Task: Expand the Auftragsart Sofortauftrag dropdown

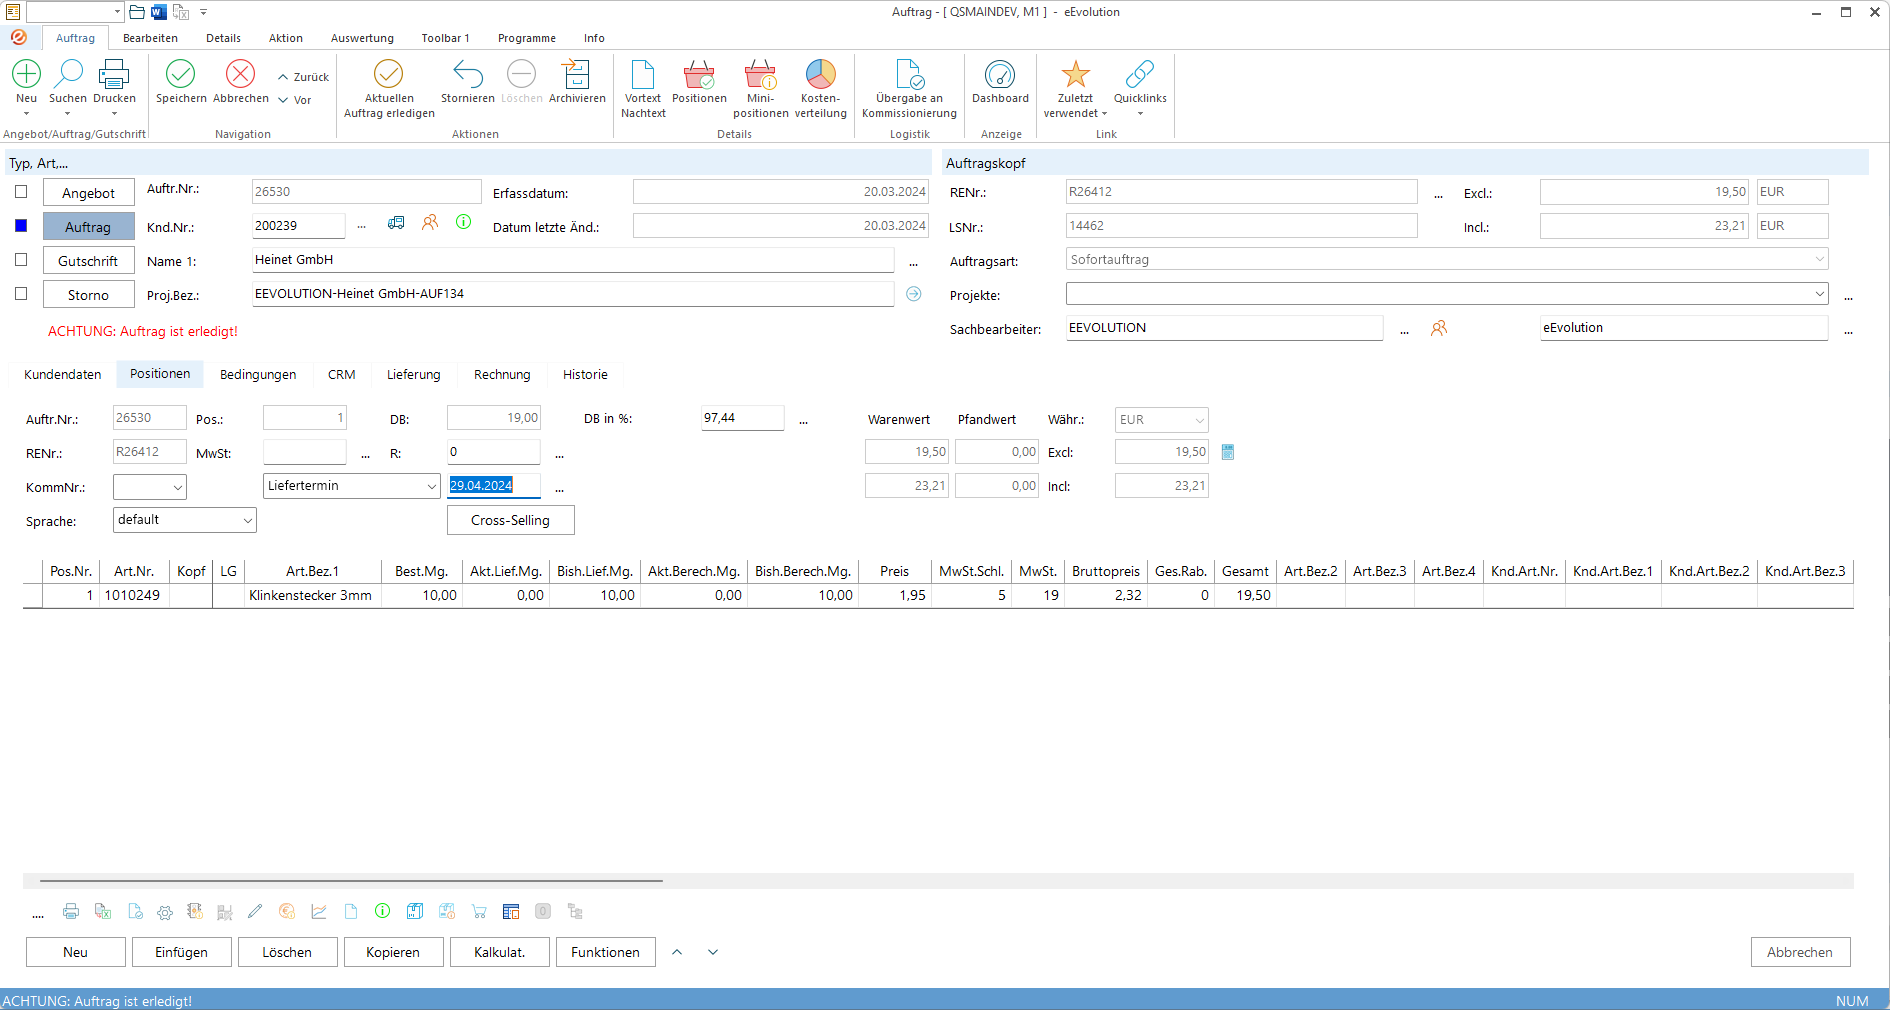Action: [x=1819, y=260]
